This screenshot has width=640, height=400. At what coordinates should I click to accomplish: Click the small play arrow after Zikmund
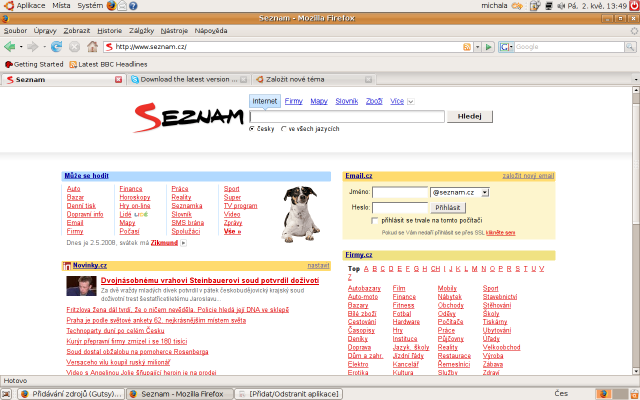183,243
